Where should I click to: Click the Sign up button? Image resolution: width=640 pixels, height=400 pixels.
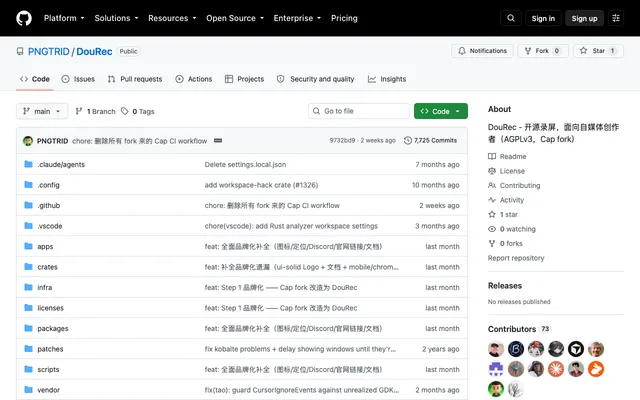(x=584, y=18)
